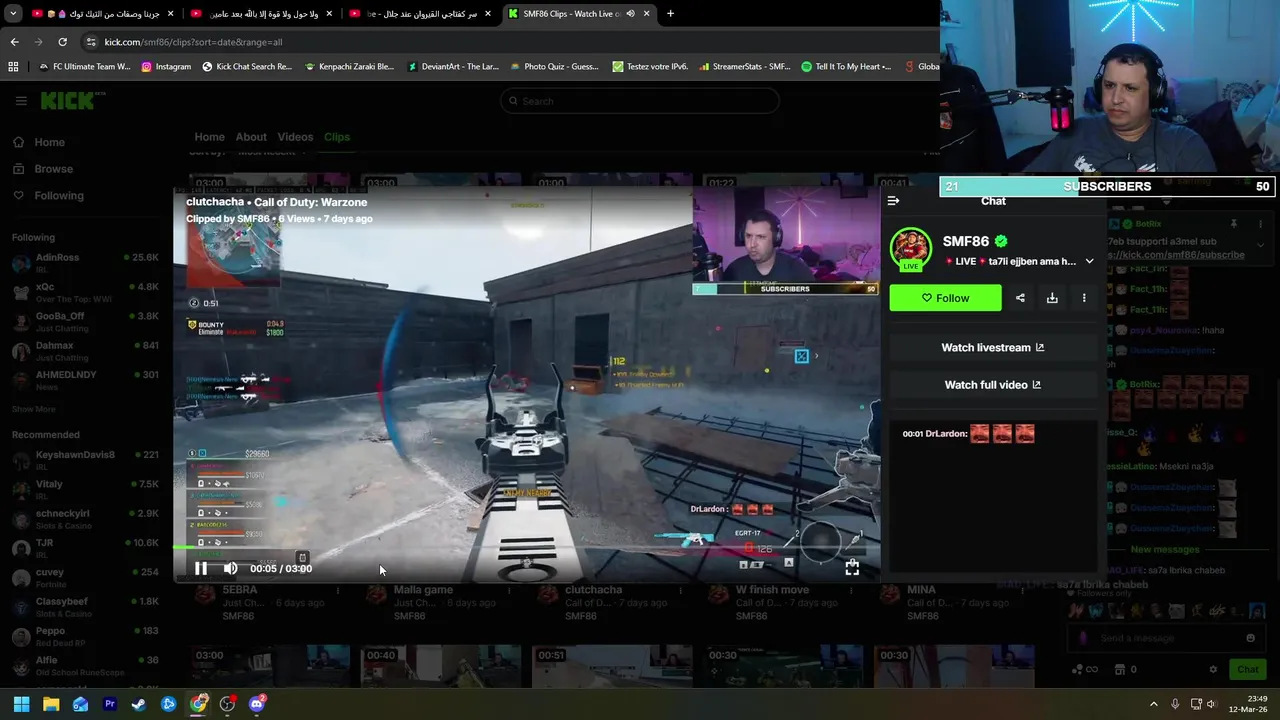Open the Kick Chat Search bookmark
The height and width of the screenshot is (720, 1280).
pyautogui.click(x=246, y=67)
